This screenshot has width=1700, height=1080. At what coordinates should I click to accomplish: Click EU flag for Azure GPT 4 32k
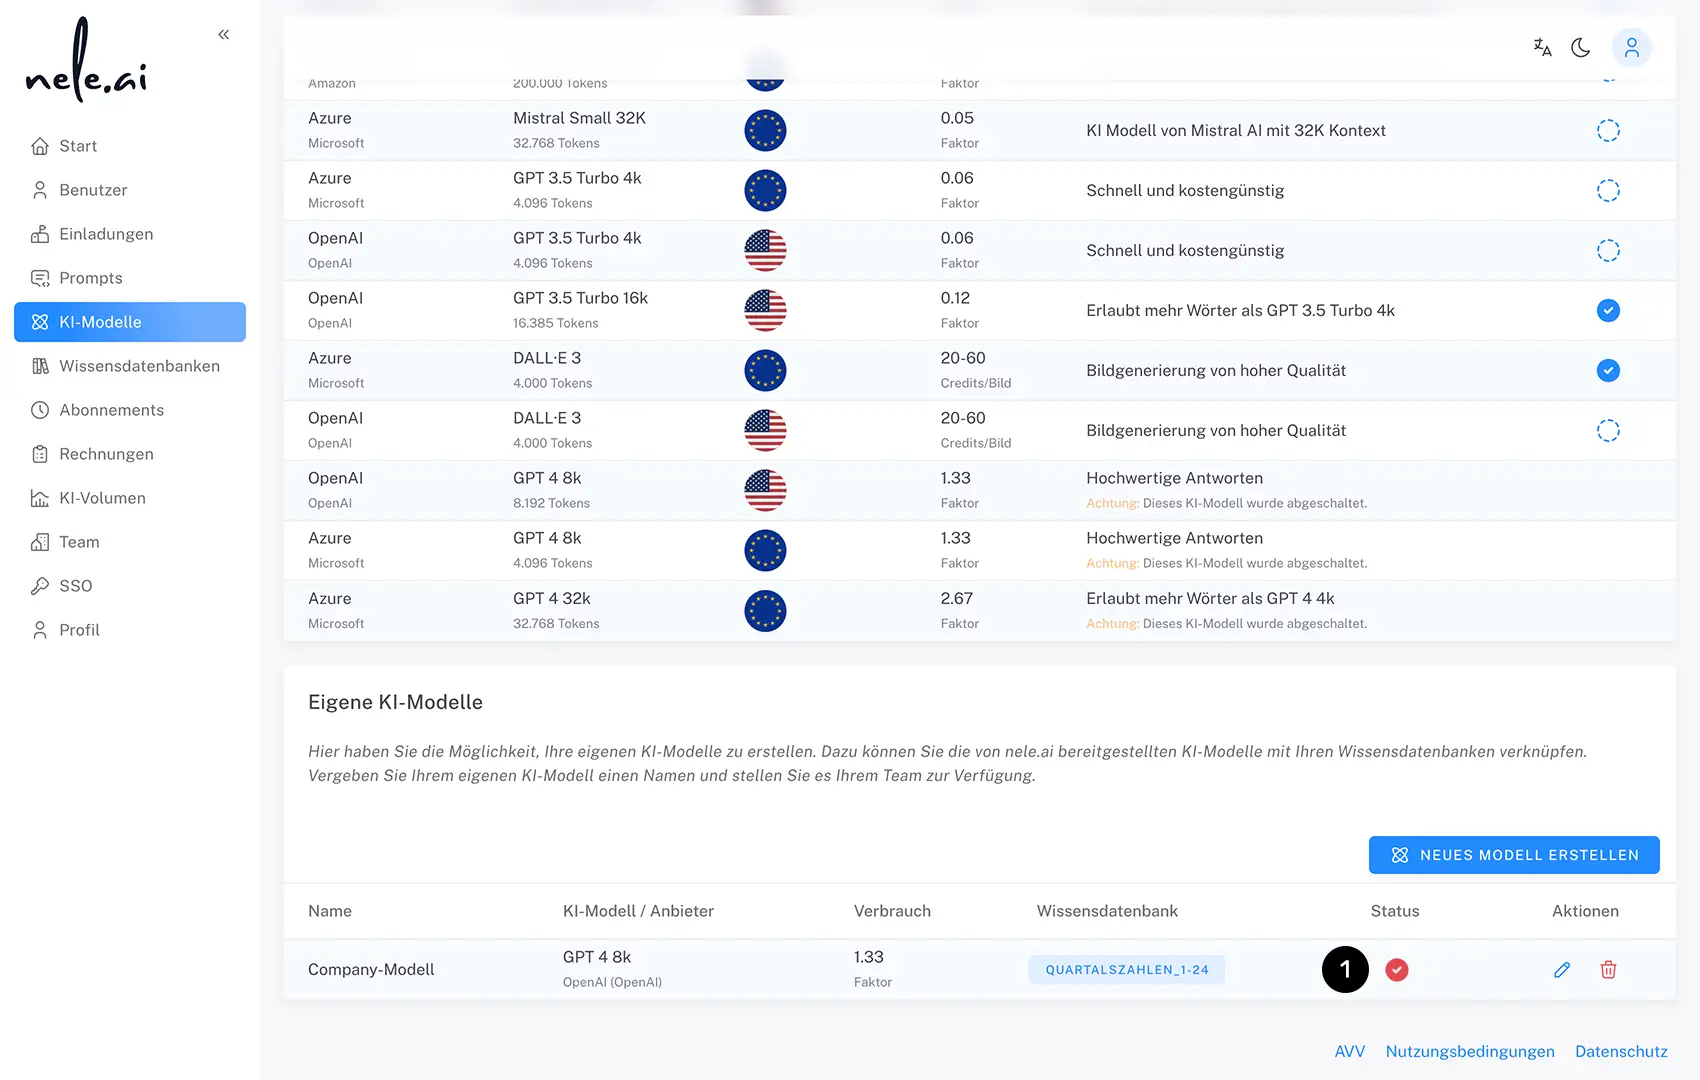coord(765,610)
